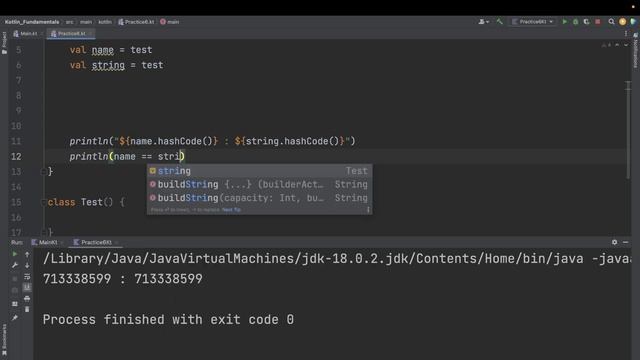
Task: Collapse class Test fold marker at line 15
Action: click(x=43, y=202)
